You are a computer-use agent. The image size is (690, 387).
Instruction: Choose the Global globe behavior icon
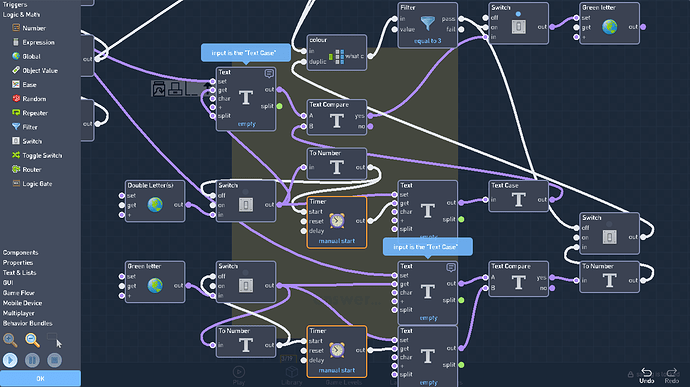pos(16,56)
